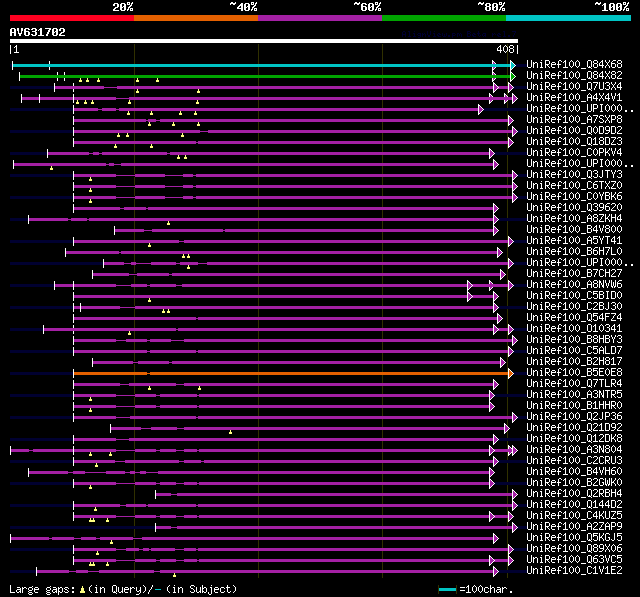Open the UniRef100_Q84X82 hit label

(x=574, y=75)
